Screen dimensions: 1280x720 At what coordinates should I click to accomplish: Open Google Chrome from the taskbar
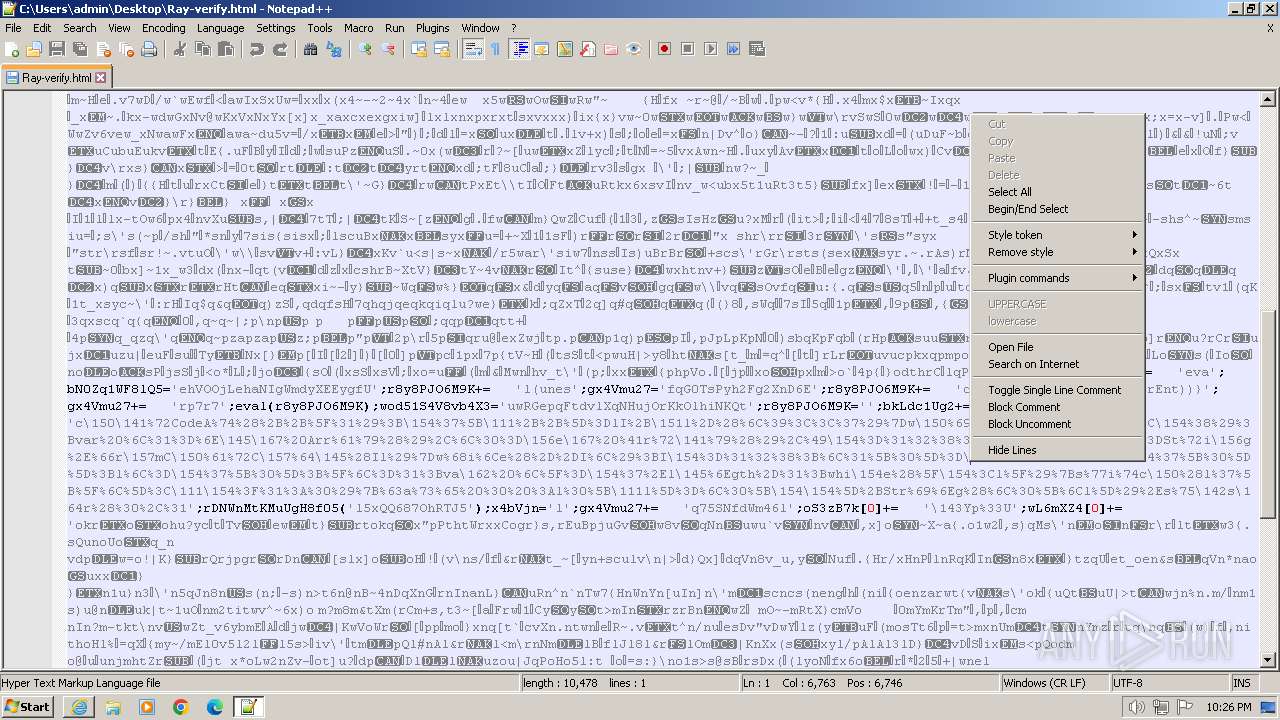(180, 707)
